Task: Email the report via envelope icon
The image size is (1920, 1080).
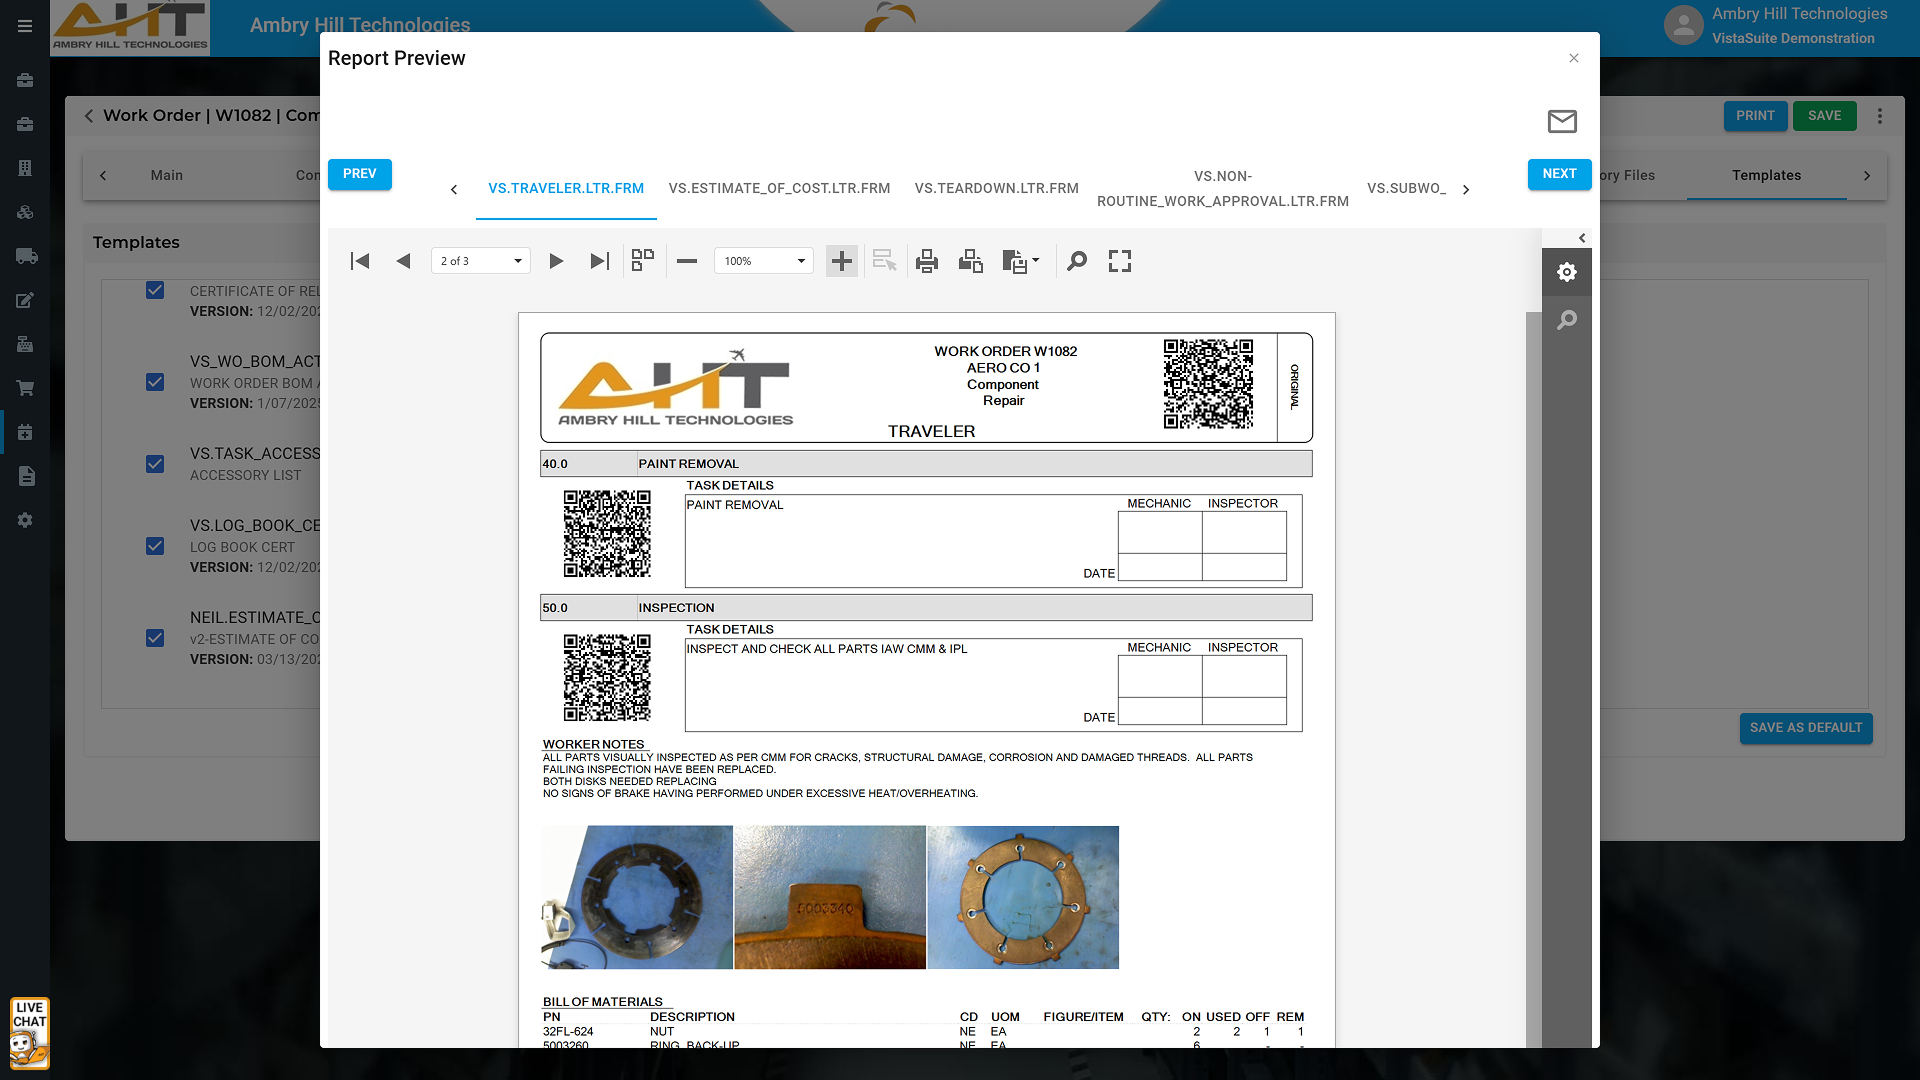Action: point(1562,121)
